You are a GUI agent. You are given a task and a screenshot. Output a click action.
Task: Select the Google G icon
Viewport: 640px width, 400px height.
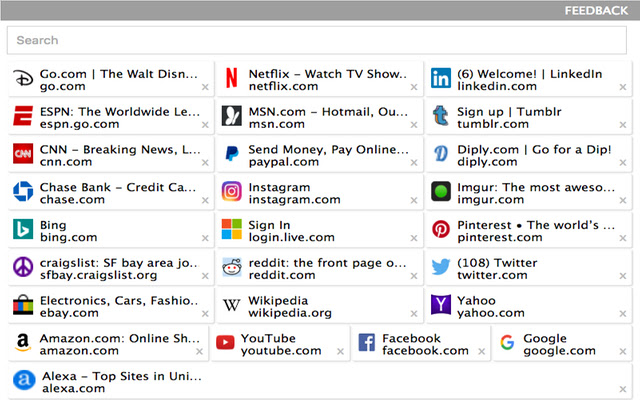507,342
